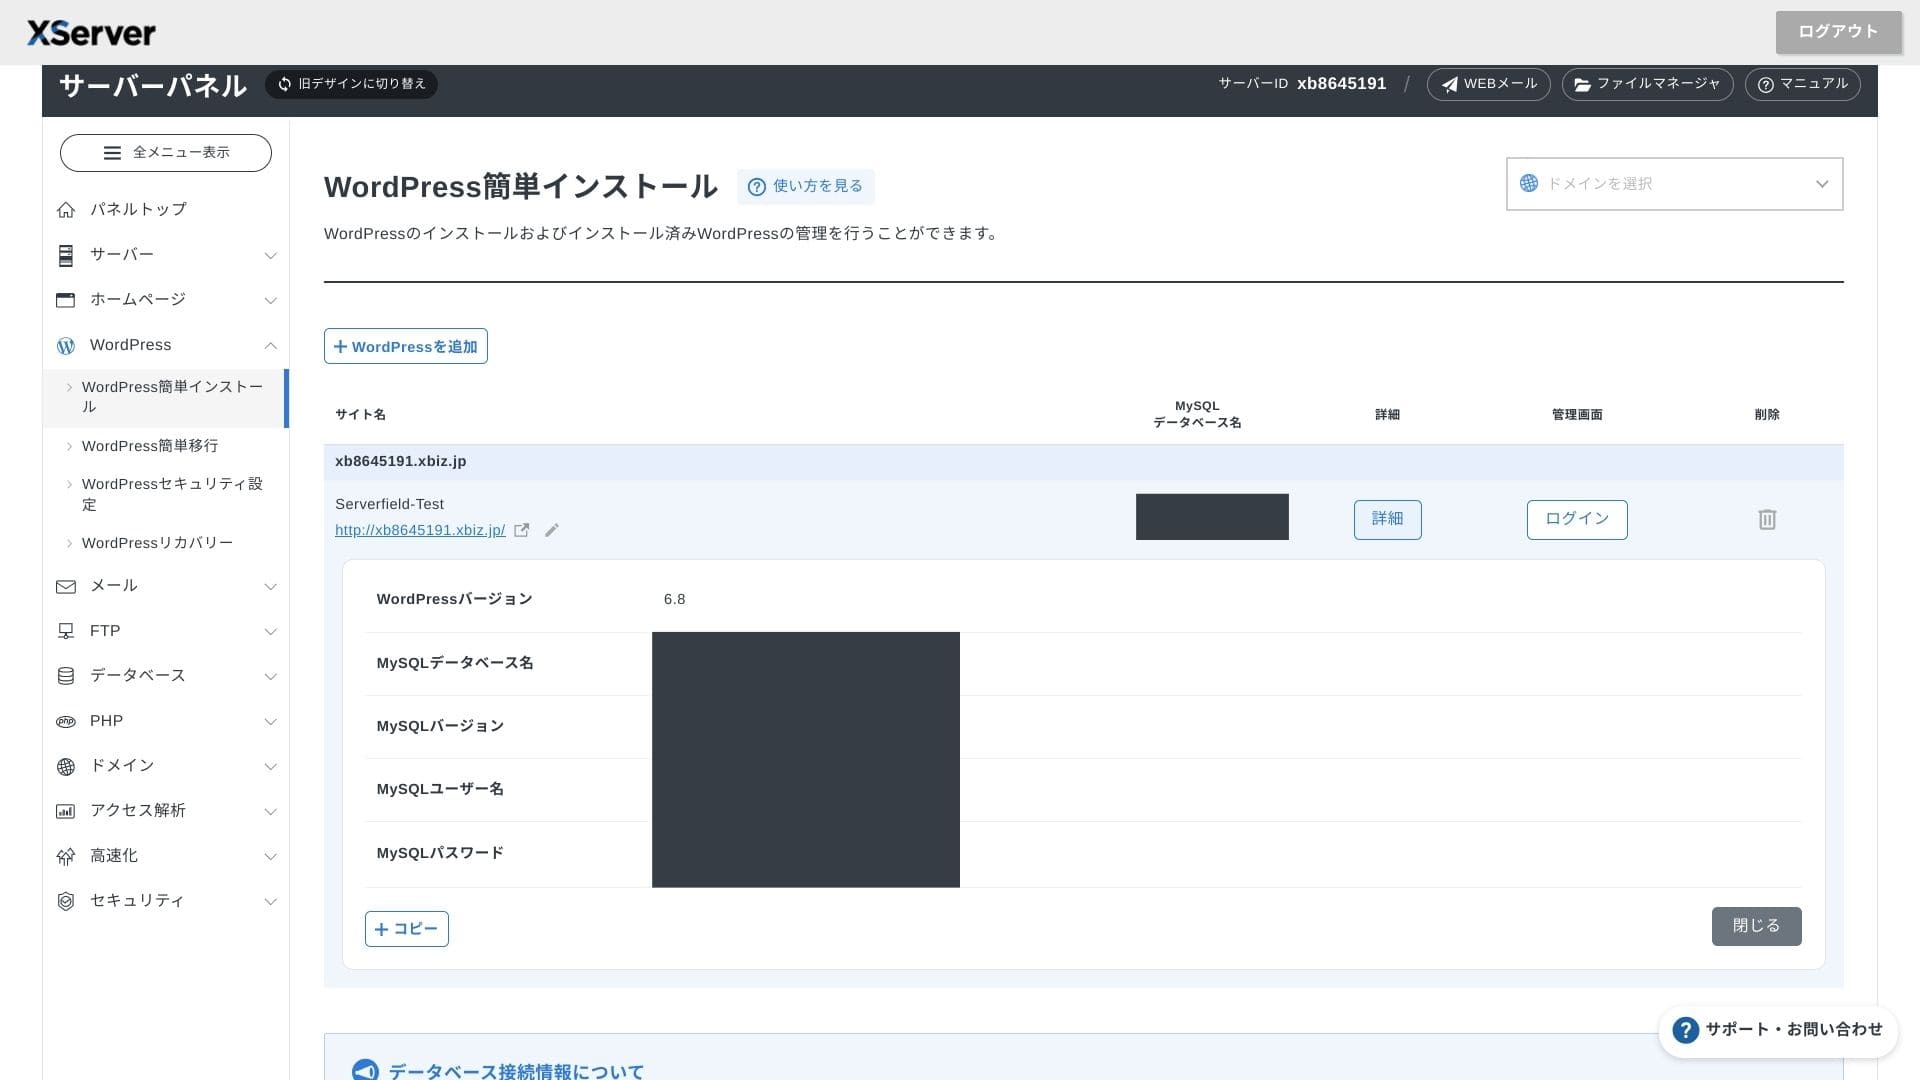Expand the データベース menu chevron
Viewport: 1920px width, 1080px height.
tap(270, 677)
